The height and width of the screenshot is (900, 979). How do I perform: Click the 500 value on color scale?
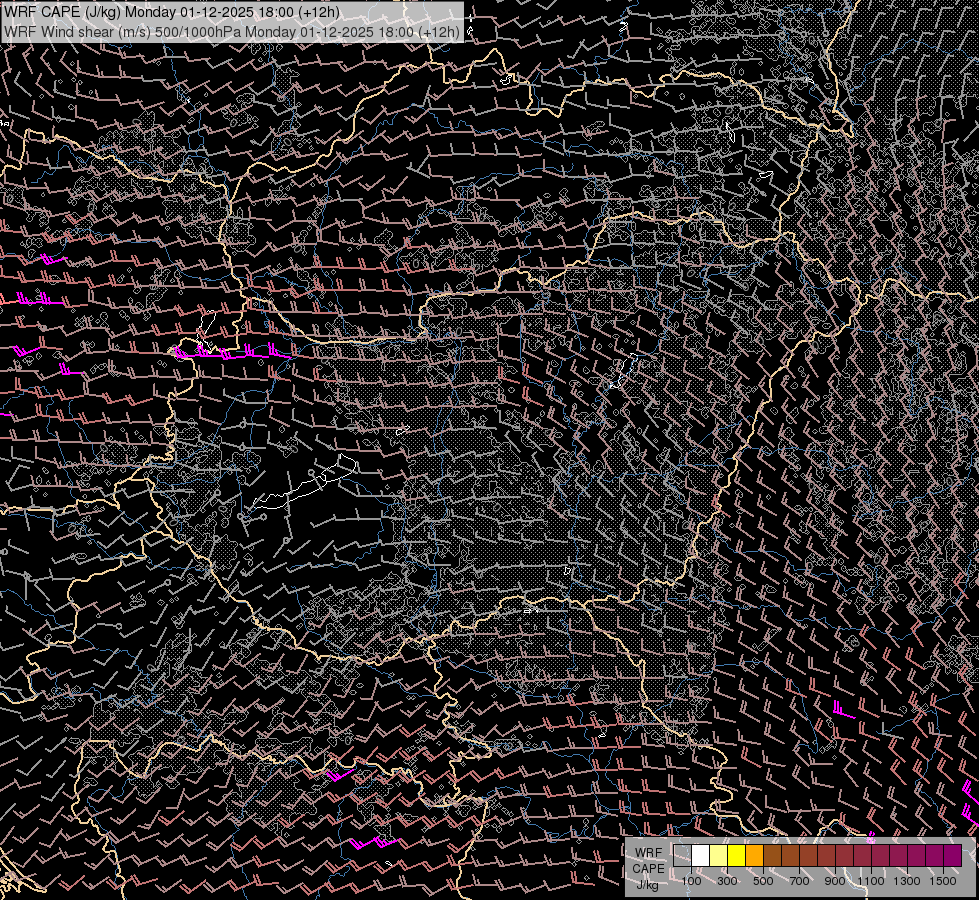click(763, 881)
